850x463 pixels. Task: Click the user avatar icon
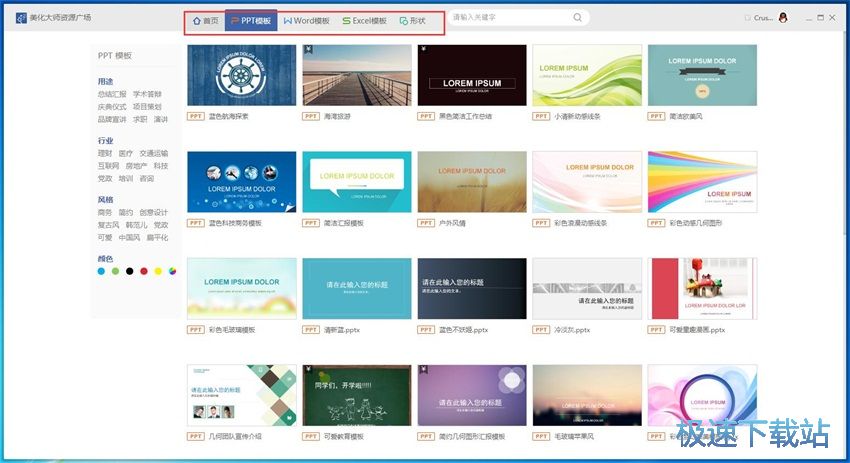click(x=783, y=17)
